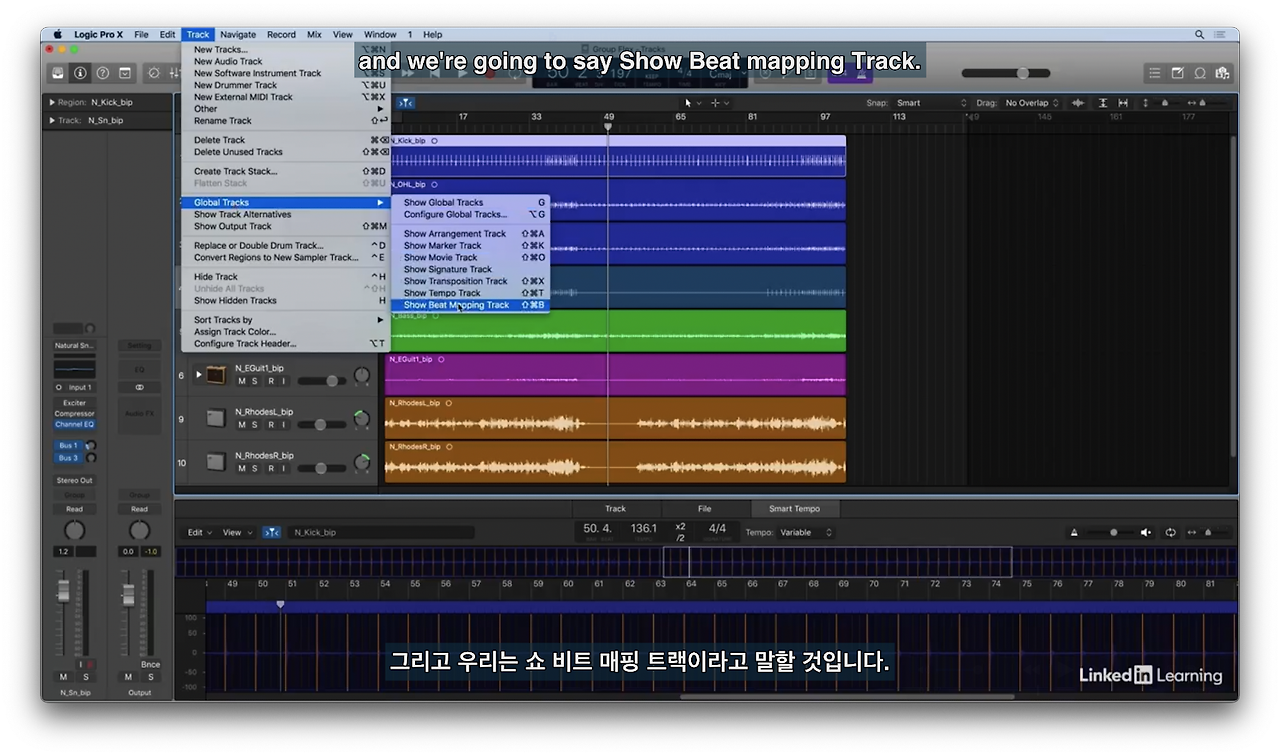The image size is (1280, 756).
Task: Toggle Flex button in Smart Tempo editor
Action: [271, 533]
